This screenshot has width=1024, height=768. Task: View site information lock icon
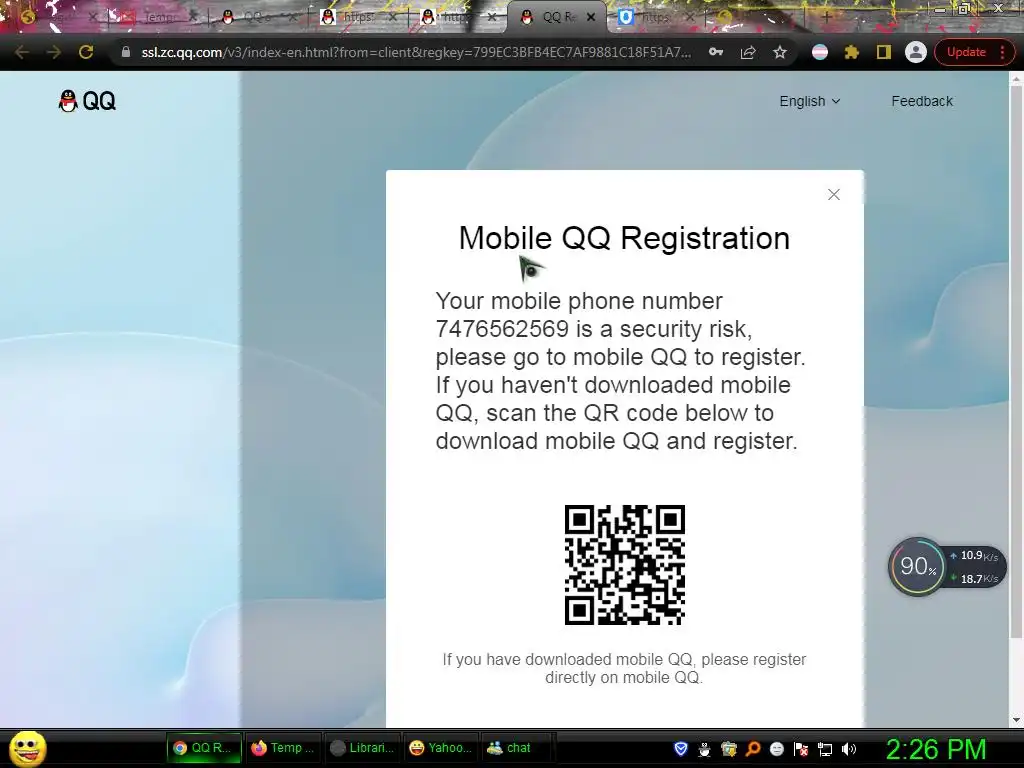point(125,52)
